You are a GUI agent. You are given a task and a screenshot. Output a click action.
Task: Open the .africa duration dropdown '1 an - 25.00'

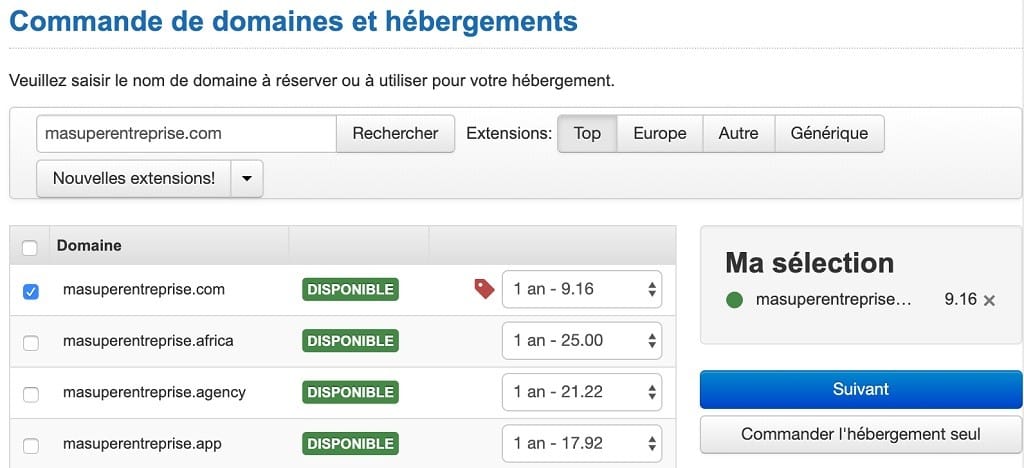[x=581, y=341]
